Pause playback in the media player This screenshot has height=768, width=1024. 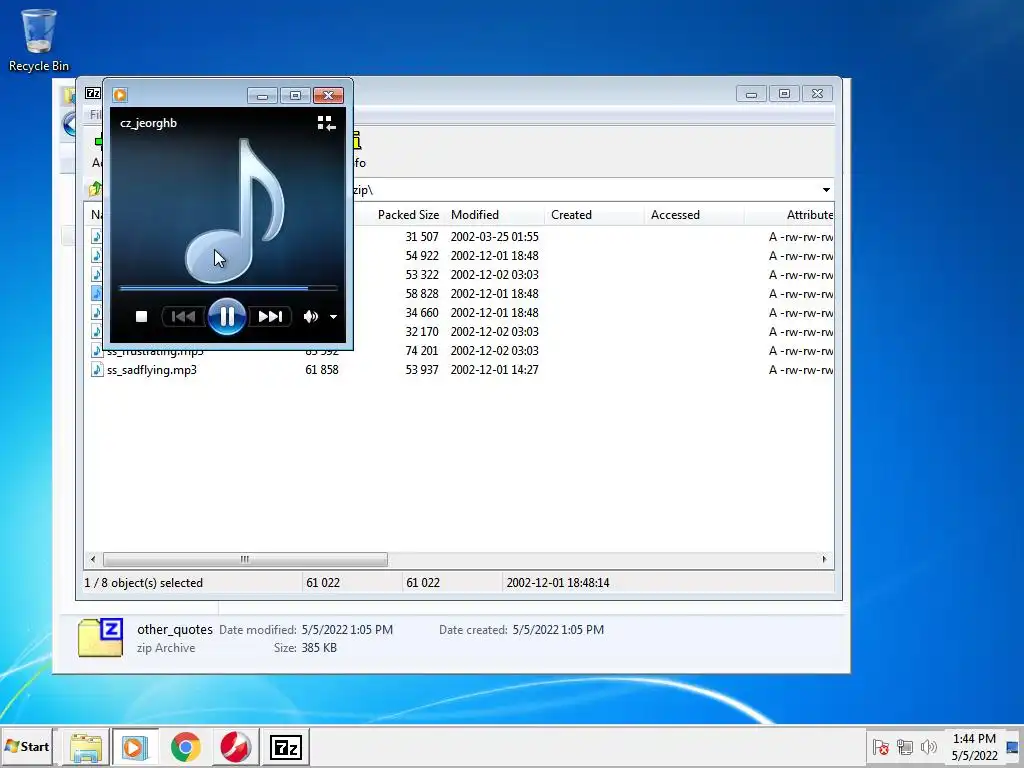(227, 317)
